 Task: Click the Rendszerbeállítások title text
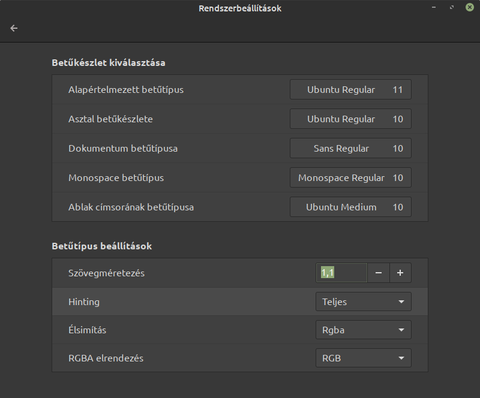(x=240, y=8)
